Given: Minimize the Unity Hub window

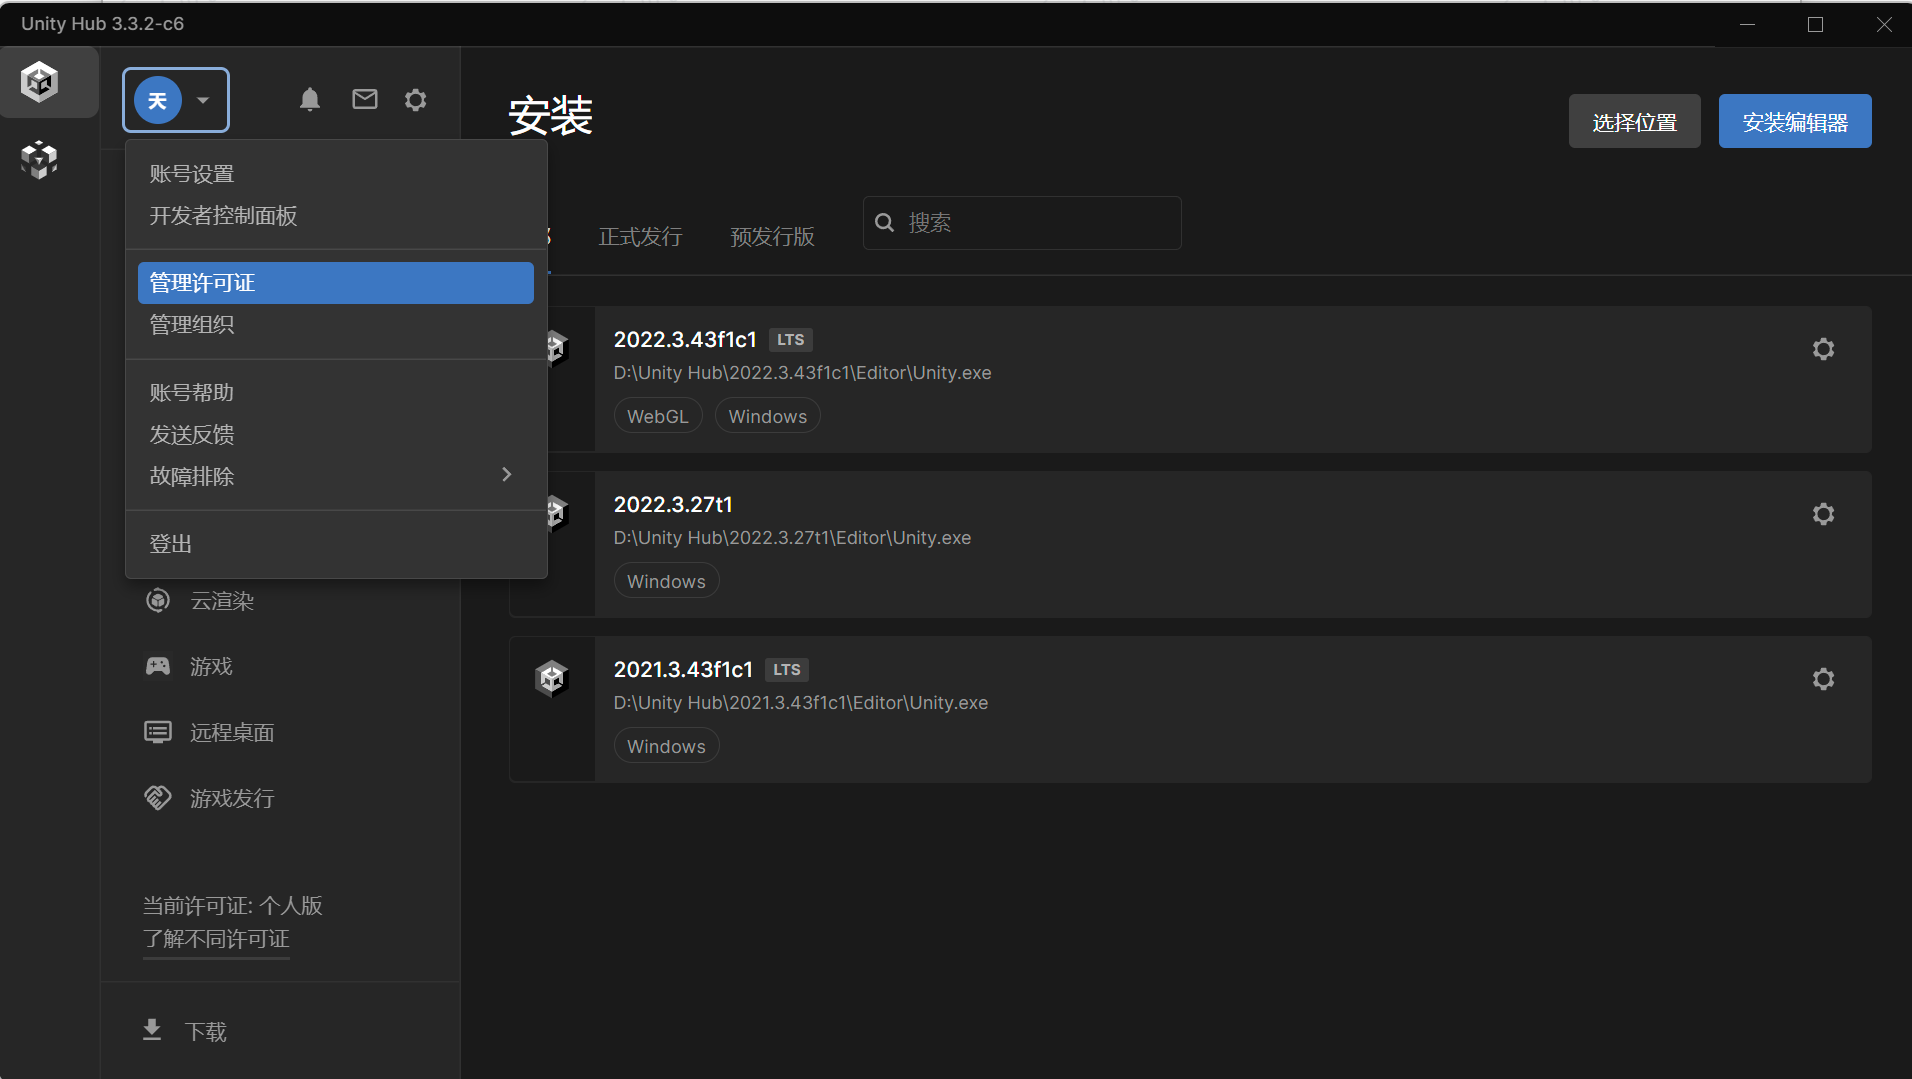Looking at the screenshot, I should pyautogui.click(x=1747, y=24).
